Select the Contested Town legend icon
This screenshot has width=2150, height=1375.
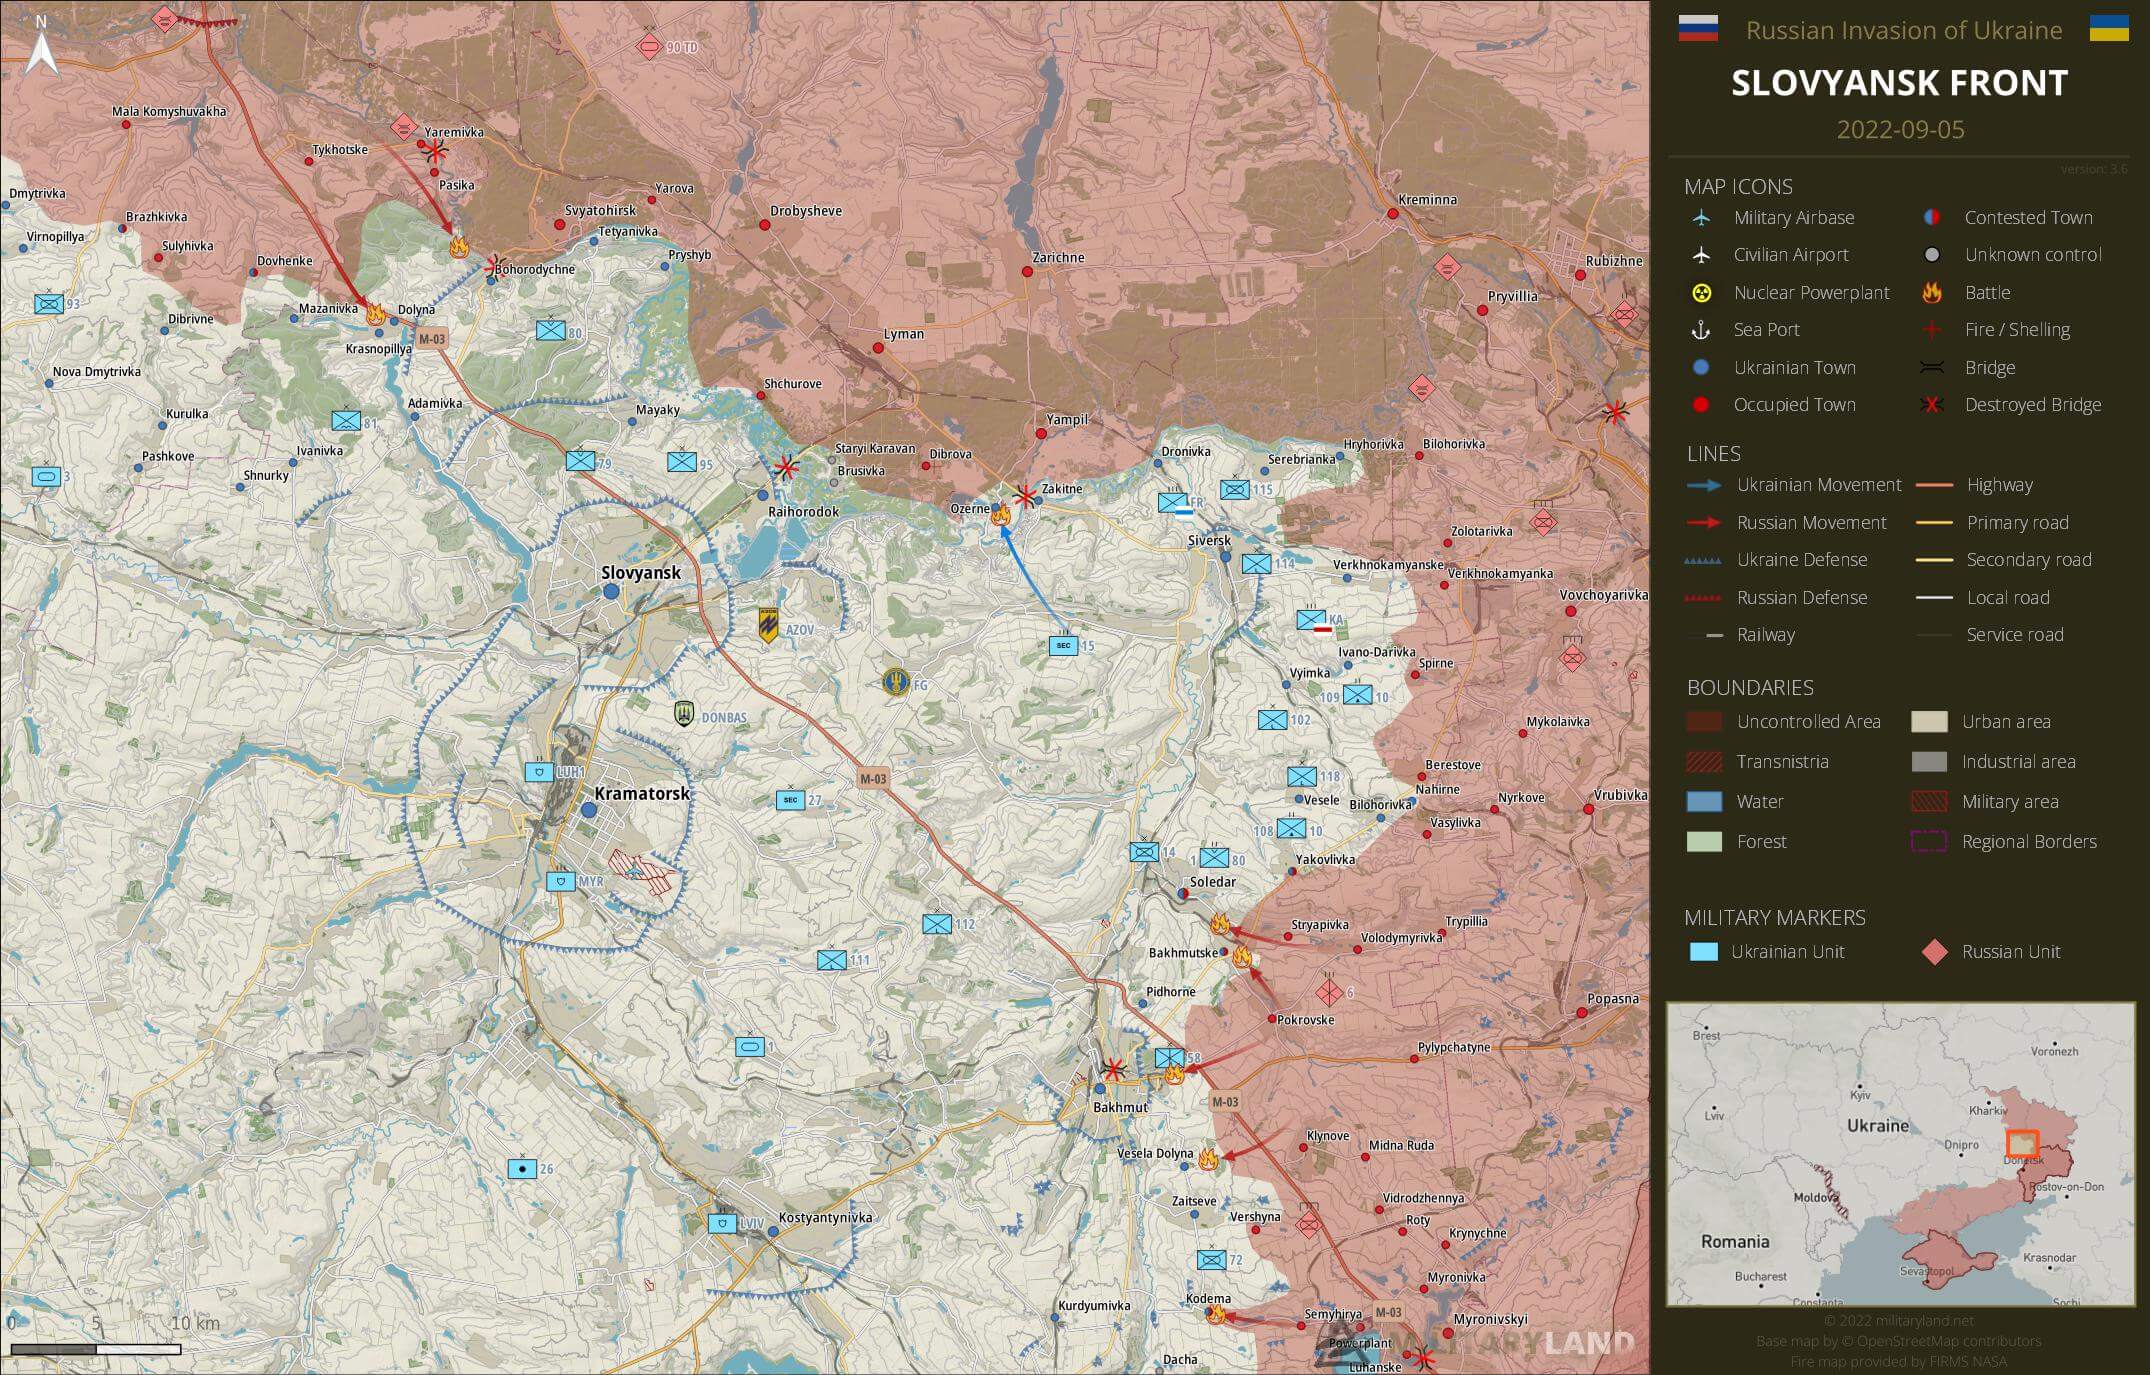[1932, 218]
